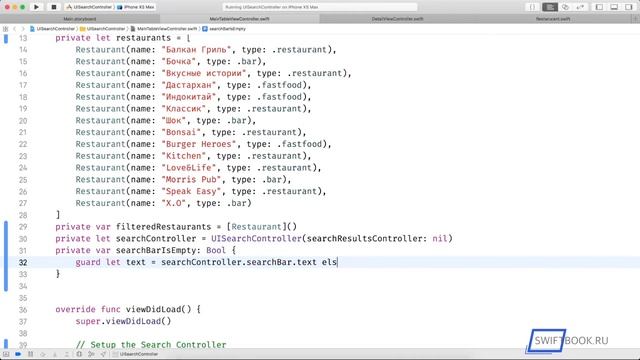Image resolution: width=640 pixels, height=360 pixels.
Task: Toggle the Navigator panel
Action: (x=599, y=7)
